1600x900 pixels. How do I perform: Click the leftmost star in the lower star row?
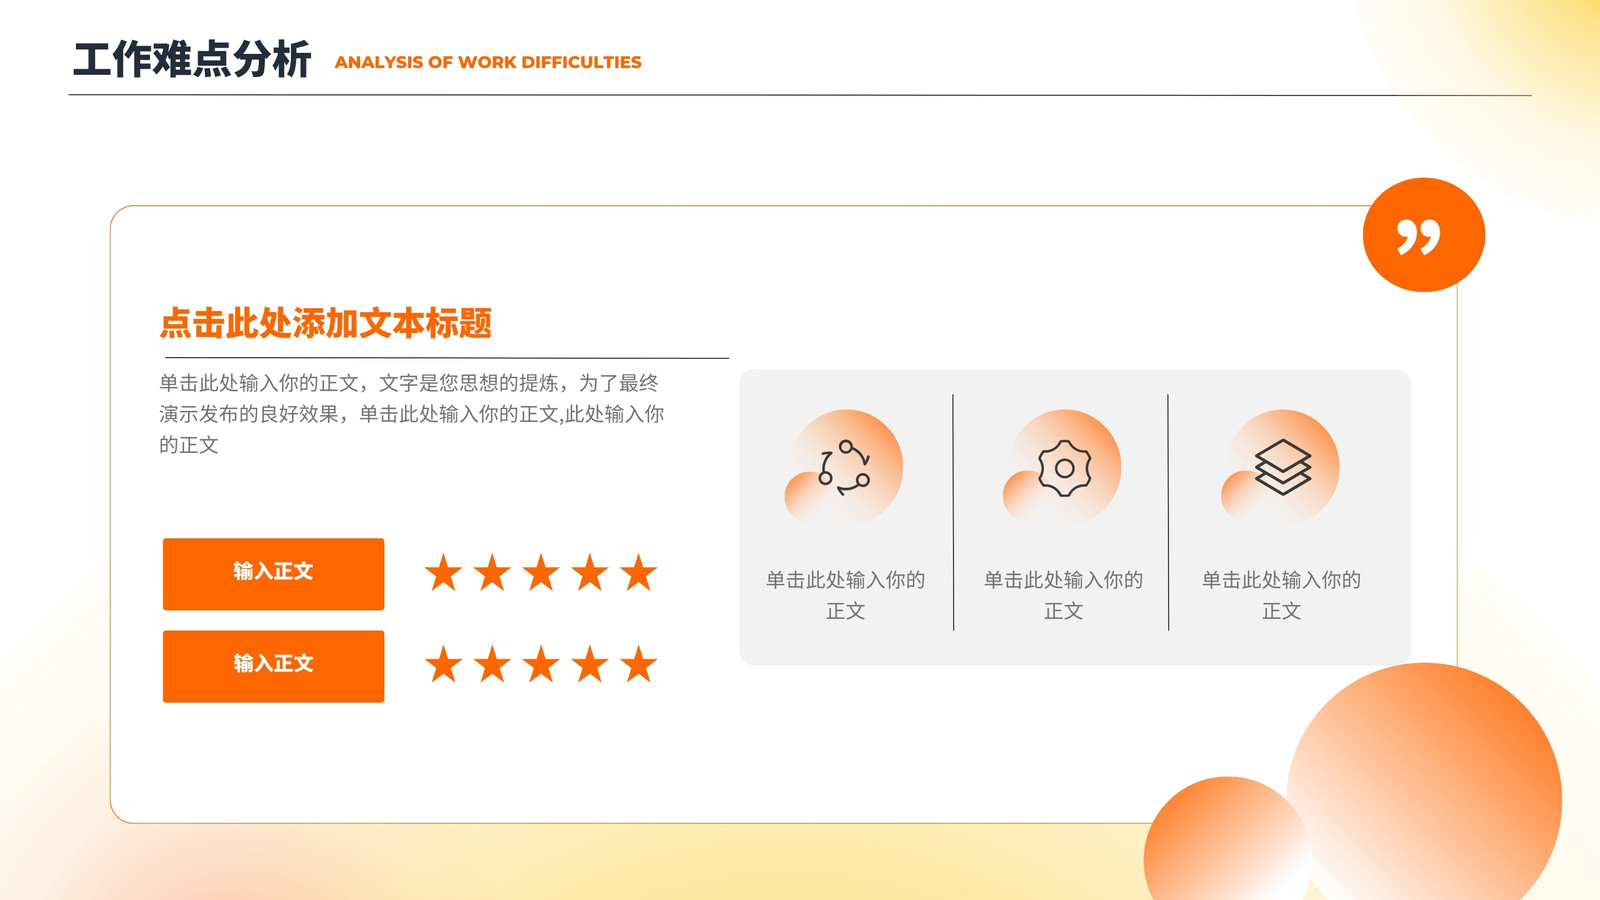point(443,664)
